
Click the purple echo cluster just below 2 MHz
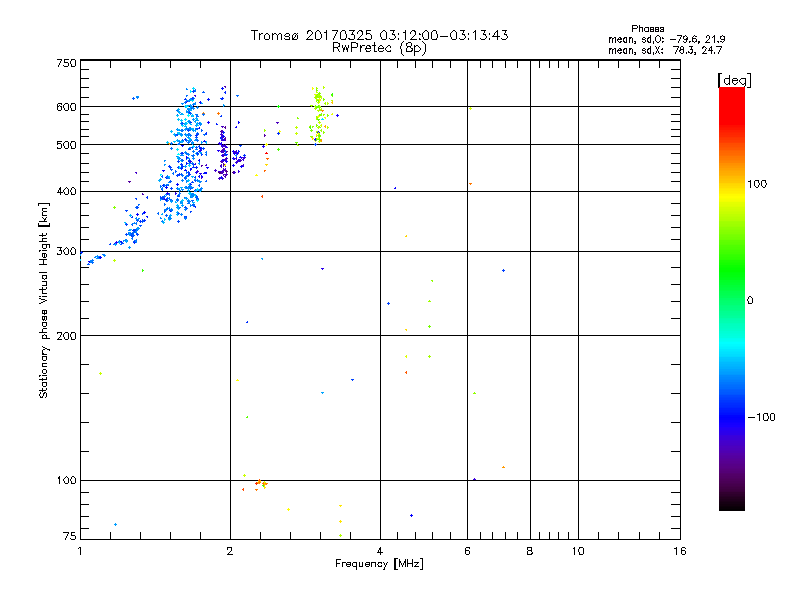[x=223, y=153]
